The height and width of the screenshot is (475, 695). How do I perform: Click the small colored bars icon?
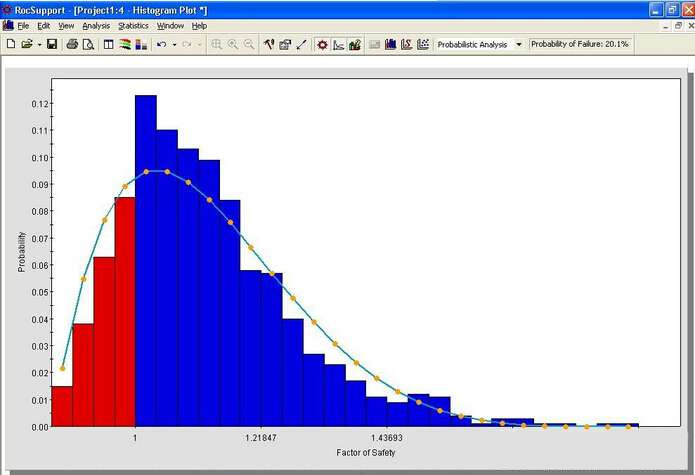tap(141, 44)
